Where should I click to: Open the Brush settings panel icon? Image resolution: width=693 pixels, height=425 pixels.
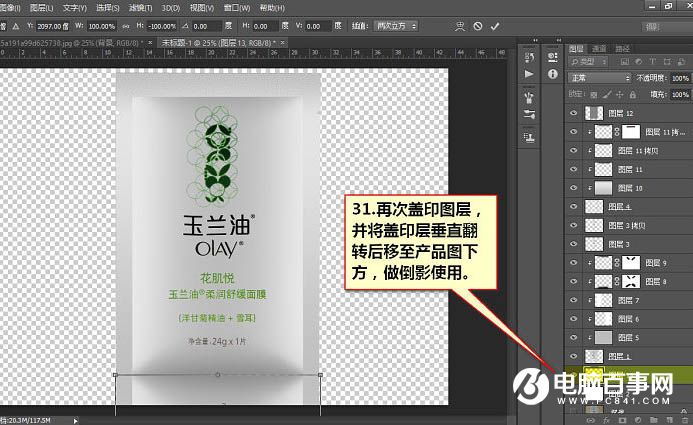[529, 114]
